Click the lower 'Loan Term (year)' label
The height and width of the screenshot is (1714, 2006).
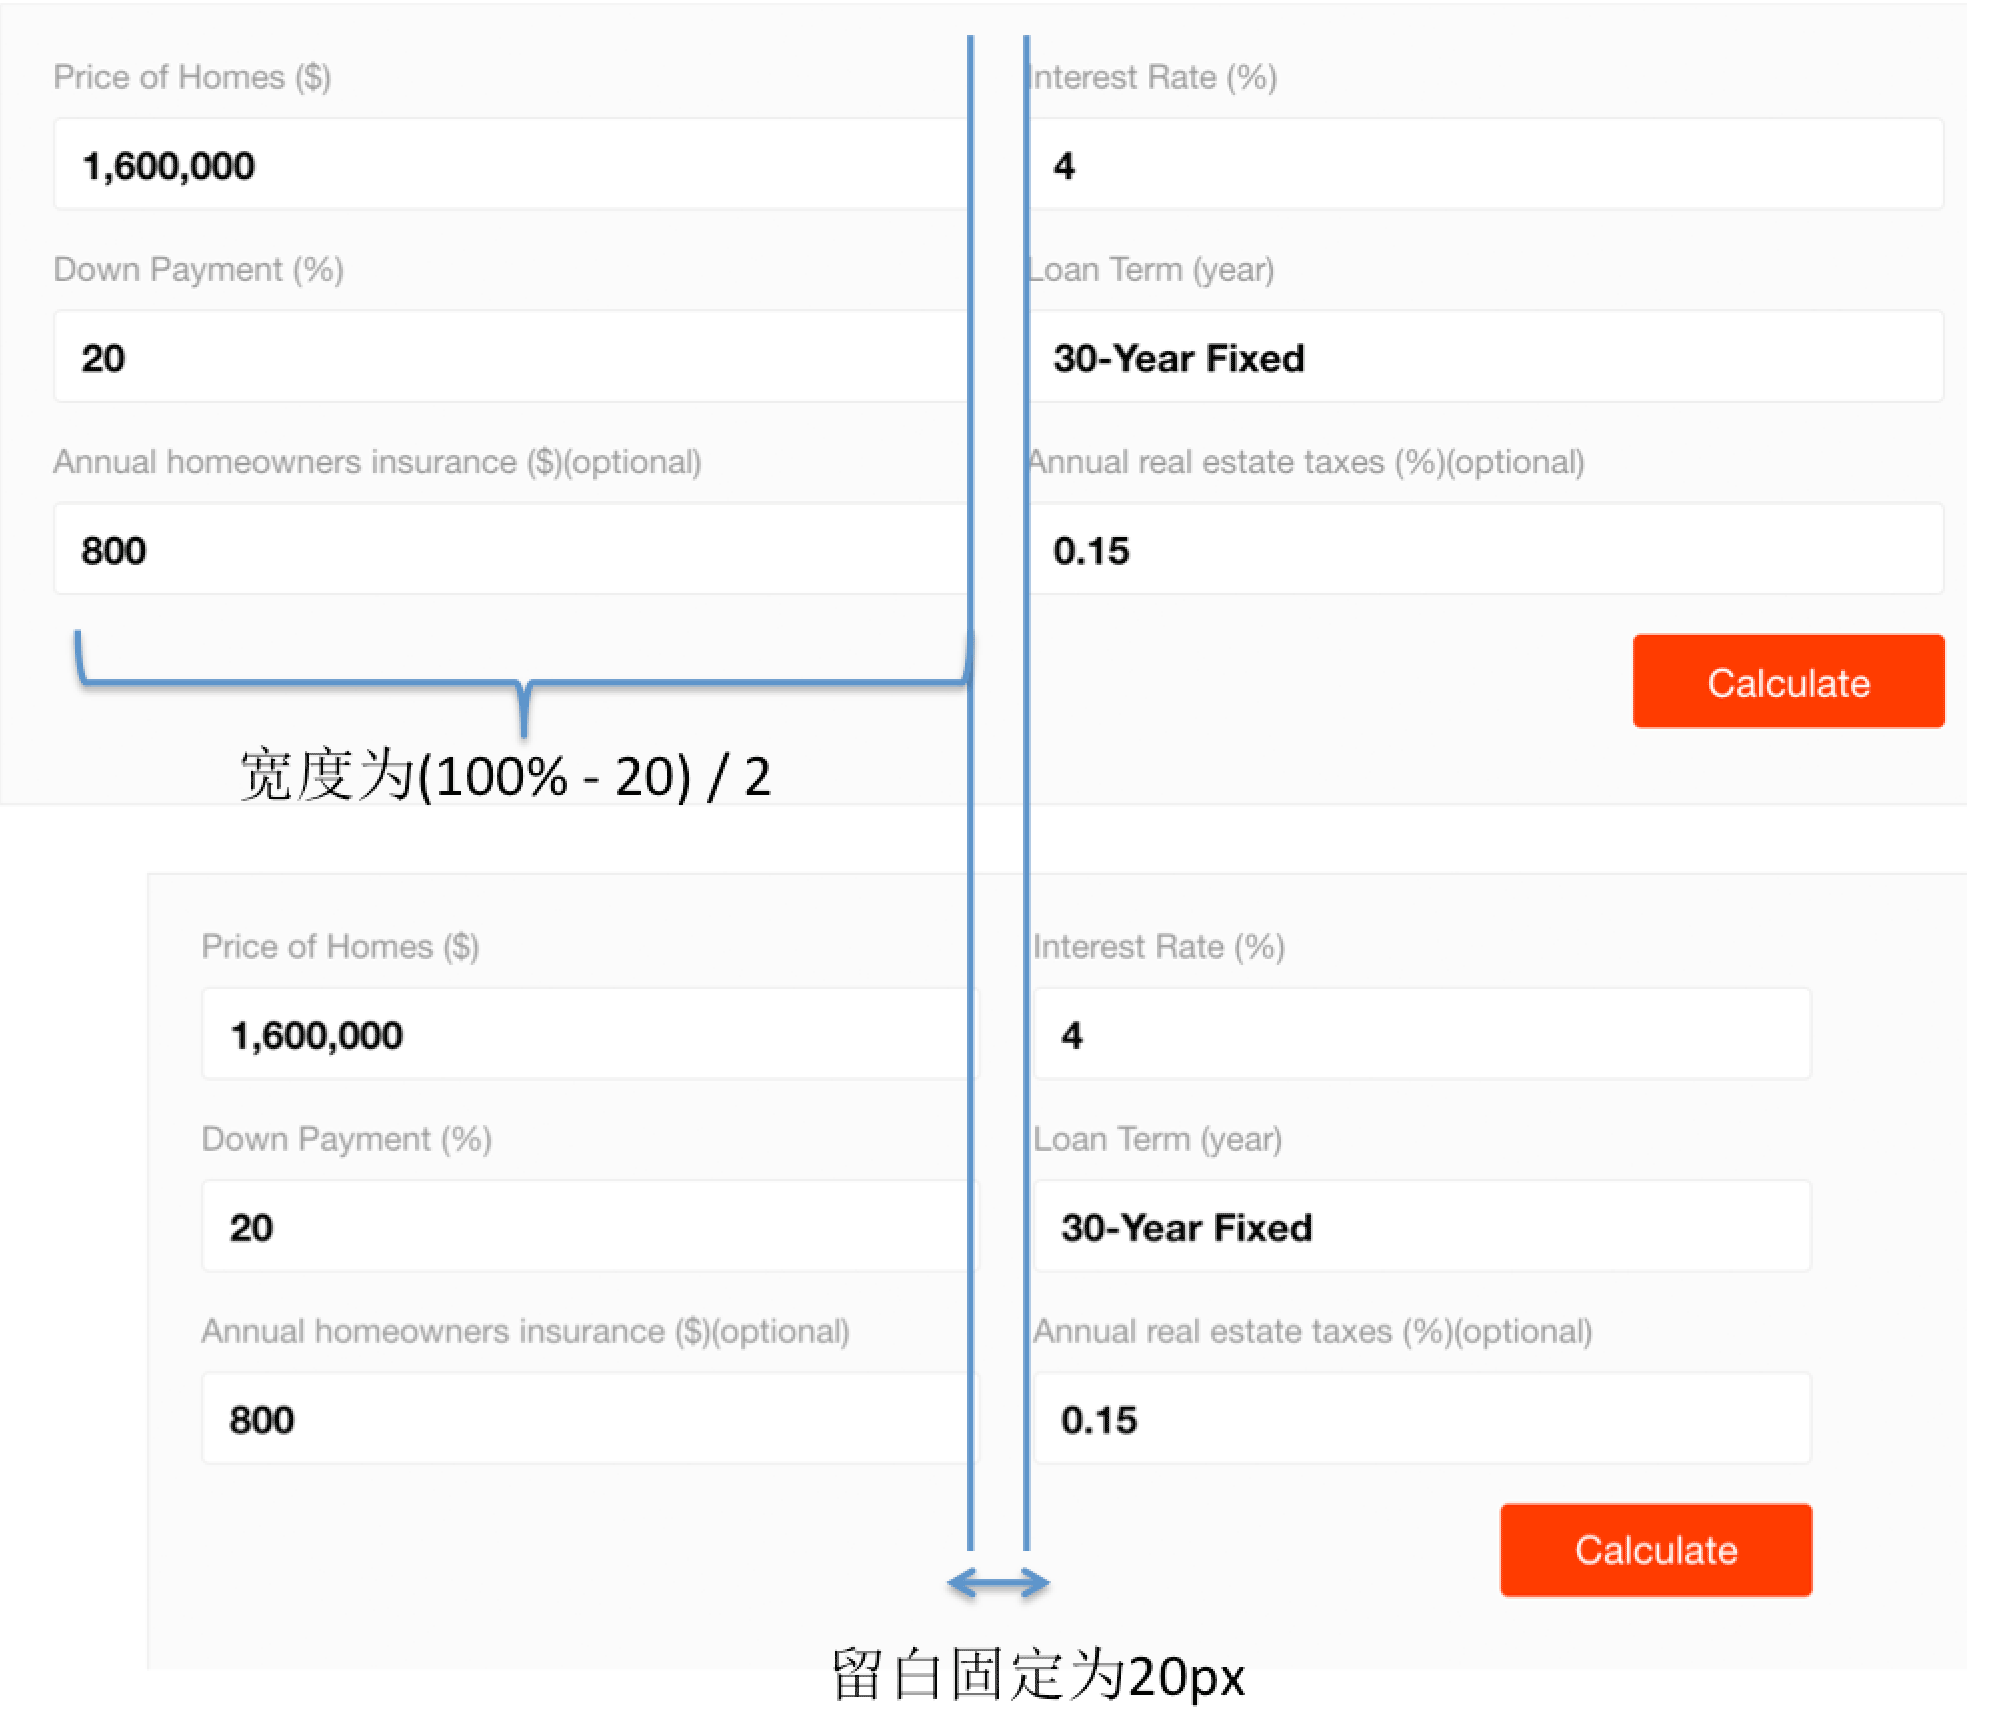(1158, 1139)
